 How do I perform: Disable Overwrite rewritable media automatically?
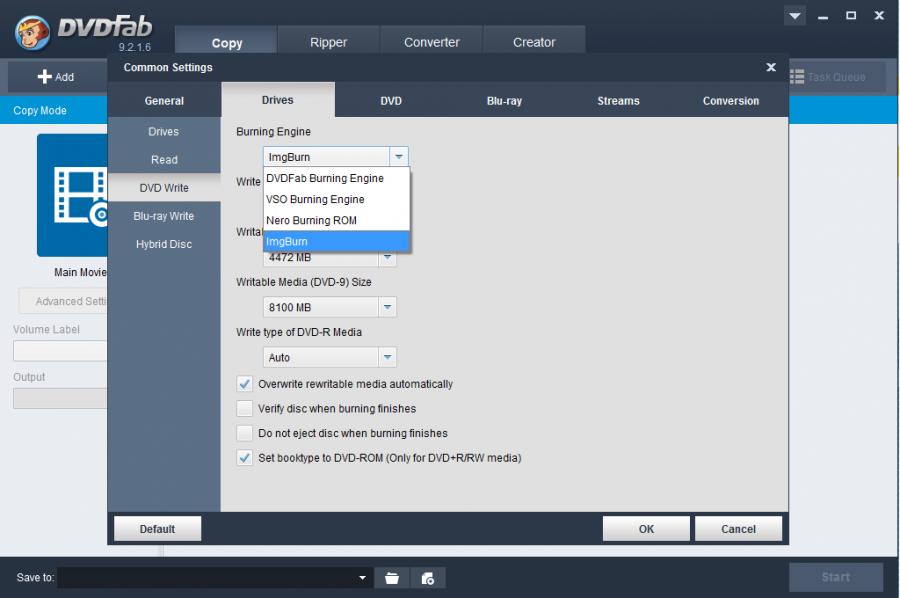click(245, 384)
